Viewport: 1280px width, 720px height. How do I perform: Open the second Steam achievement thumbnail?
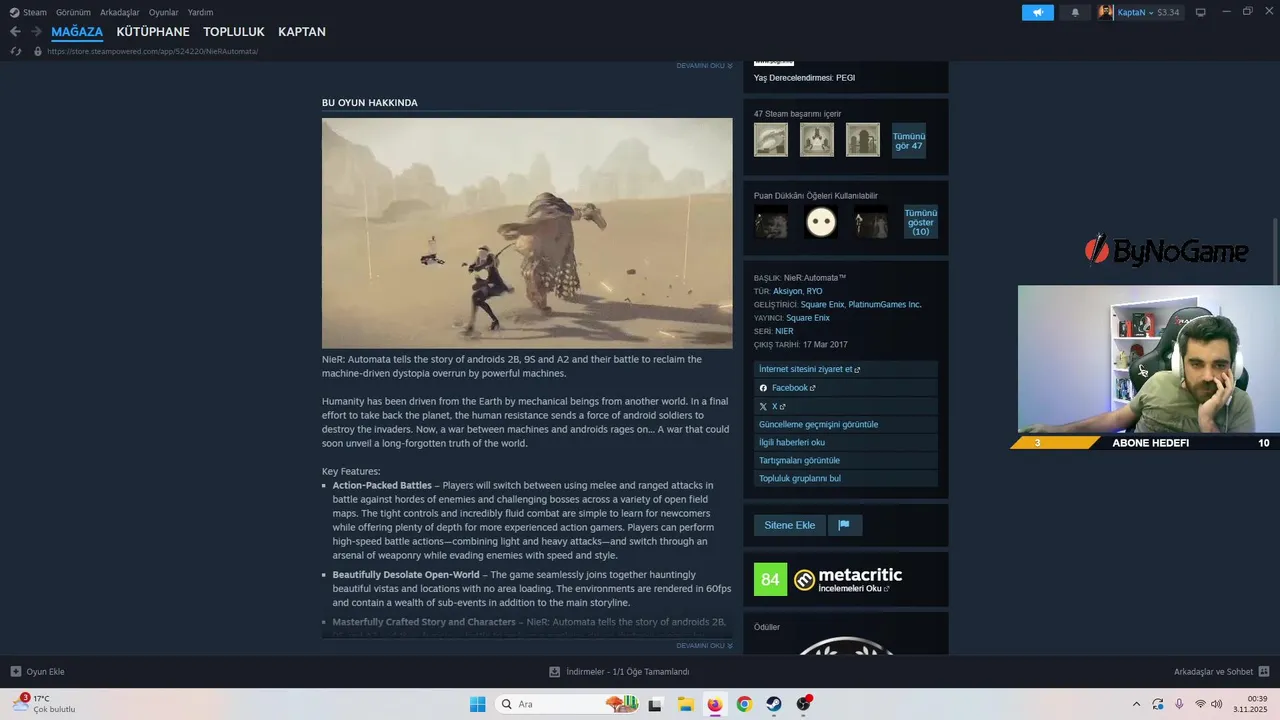click(817, 140)
